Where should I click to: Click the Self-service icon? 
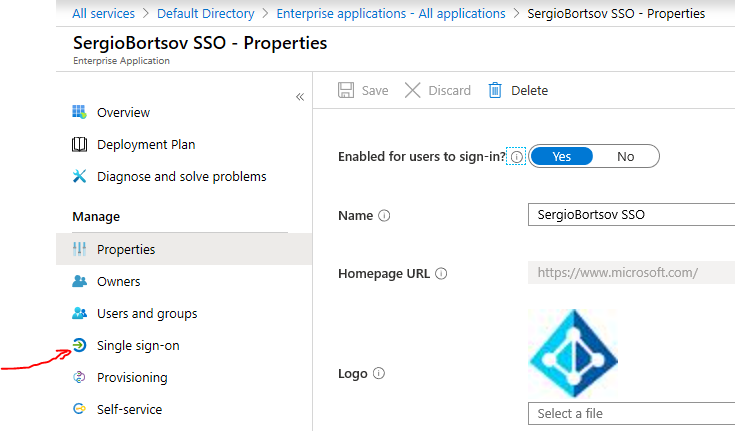[80, 409]
